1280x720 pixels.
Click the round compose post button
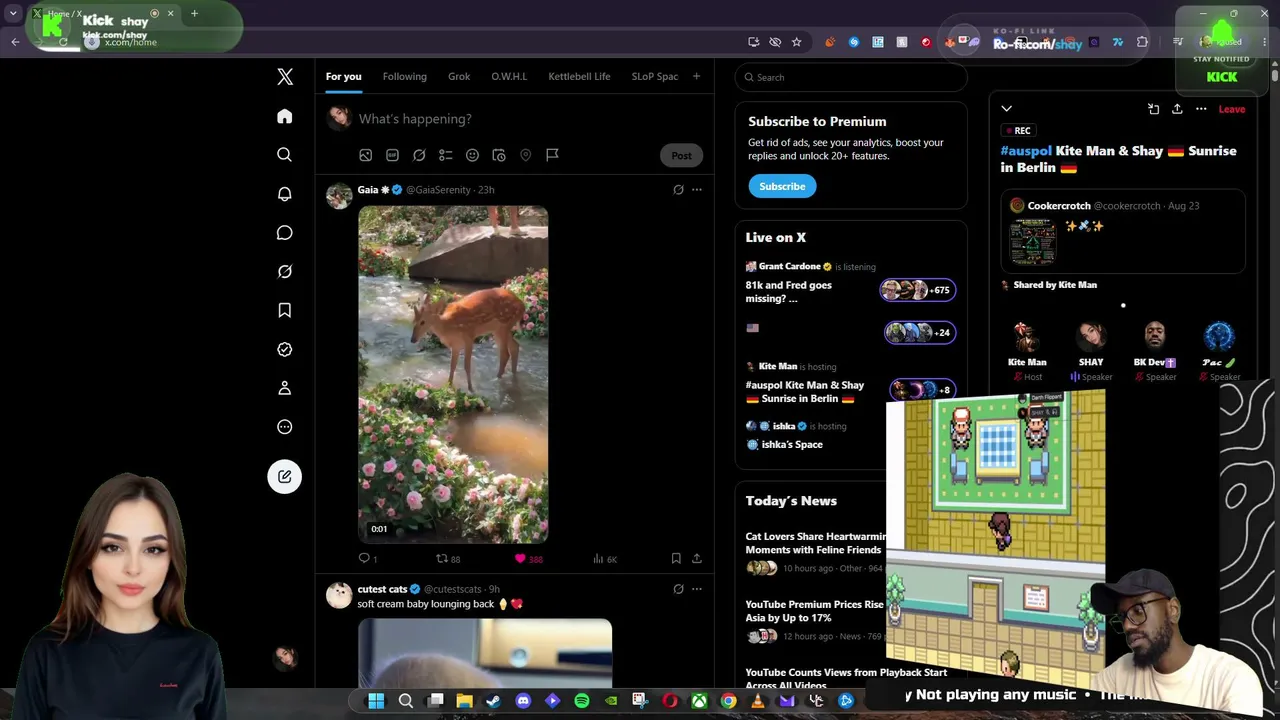285,476
